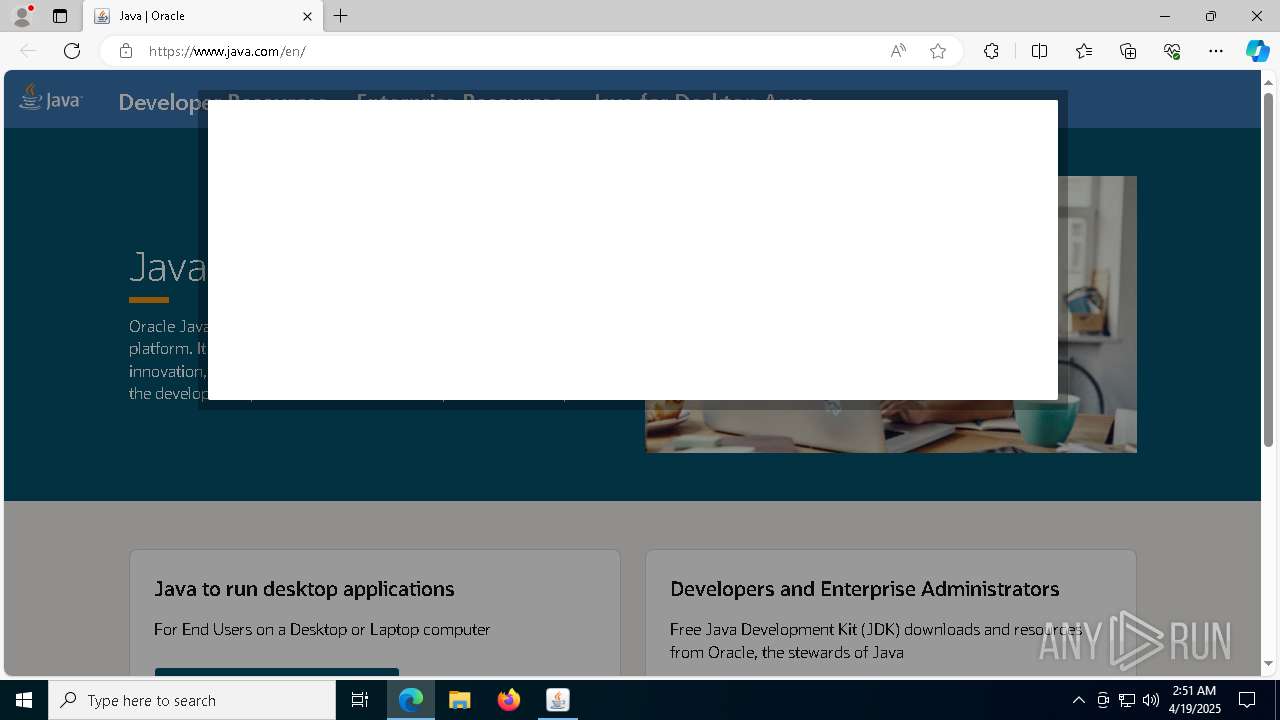Open the clock and date flyout
Screen dimensions: 1280x720
point(1194,700)
